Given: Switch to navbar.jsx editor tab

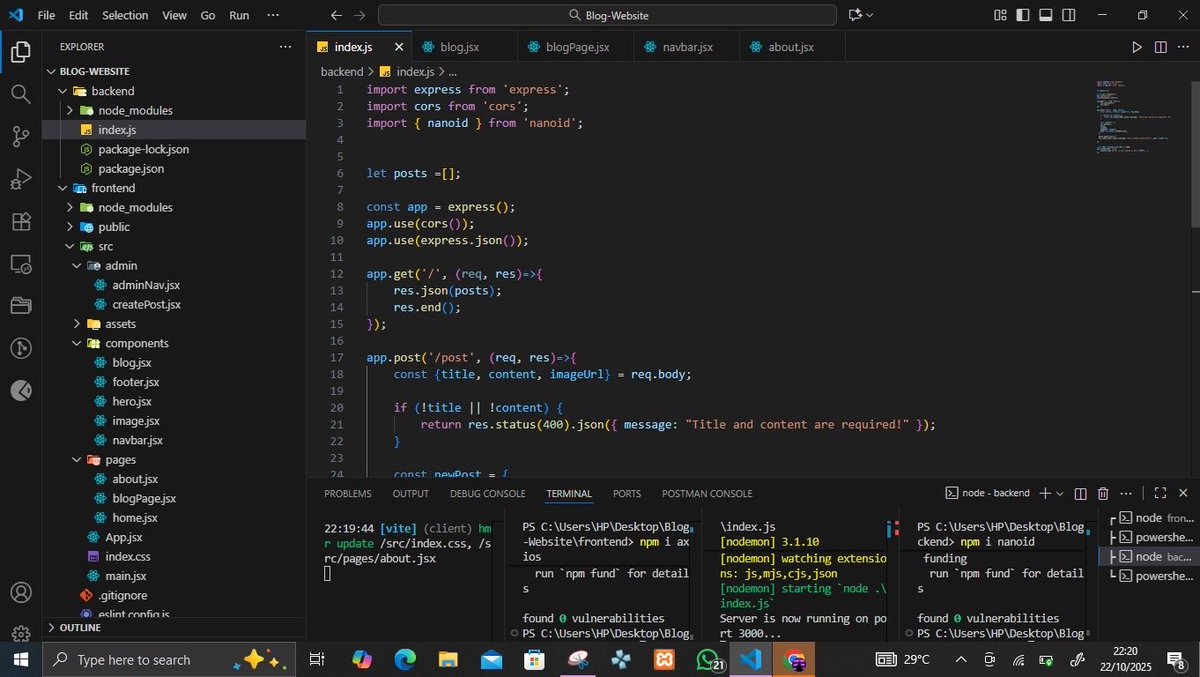Looking at the screenshot, I should pos(687,47).
